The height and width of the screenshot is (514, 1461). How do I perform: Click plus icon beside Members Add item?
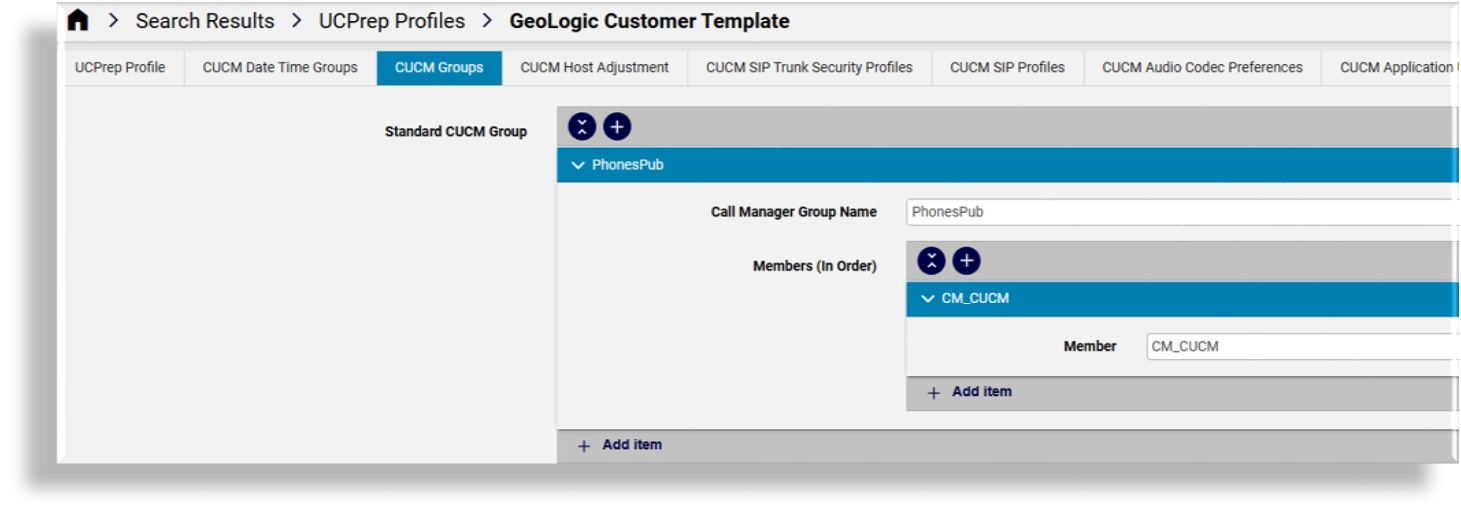click(933, 393)
